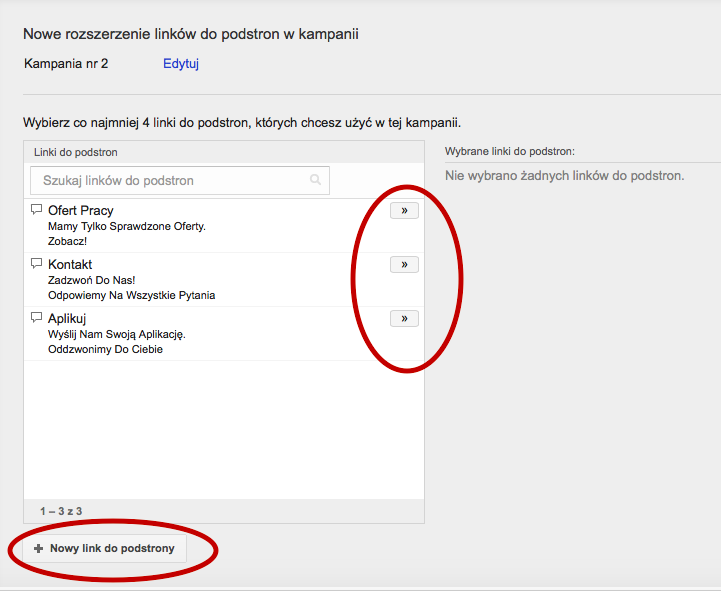Screen dimensions: 721x591
Task: Click the speech bubble icon beside Aplikuj
Action: click(x=37, y=318)
